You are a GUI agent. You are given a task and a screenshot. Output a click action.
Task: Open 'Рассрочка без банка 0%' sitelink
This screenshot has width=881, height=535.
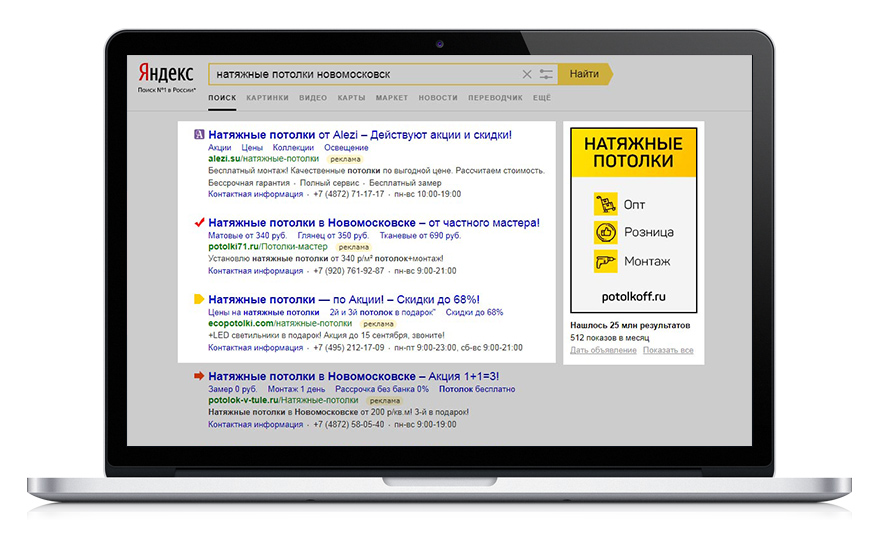(382, 389)
